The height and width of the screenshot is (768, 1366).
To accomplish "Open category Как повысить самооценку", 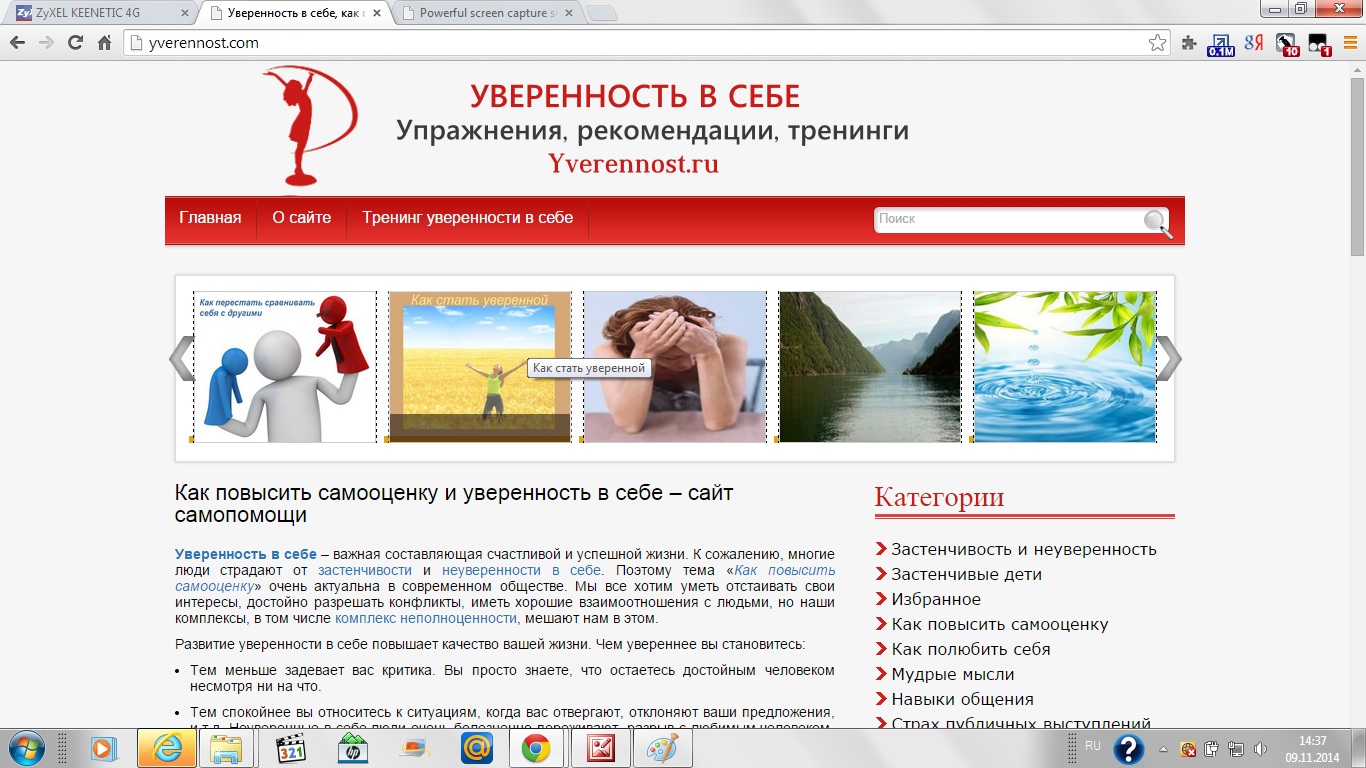I will pos(1000,624).
